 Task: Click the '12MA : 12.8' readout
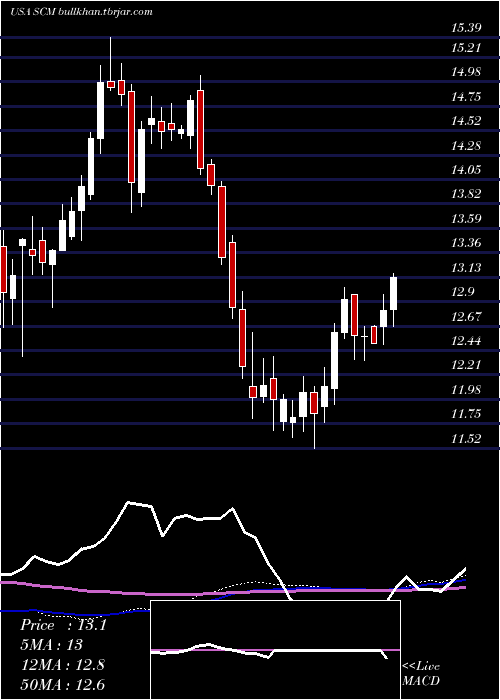(x=63, y=665)
